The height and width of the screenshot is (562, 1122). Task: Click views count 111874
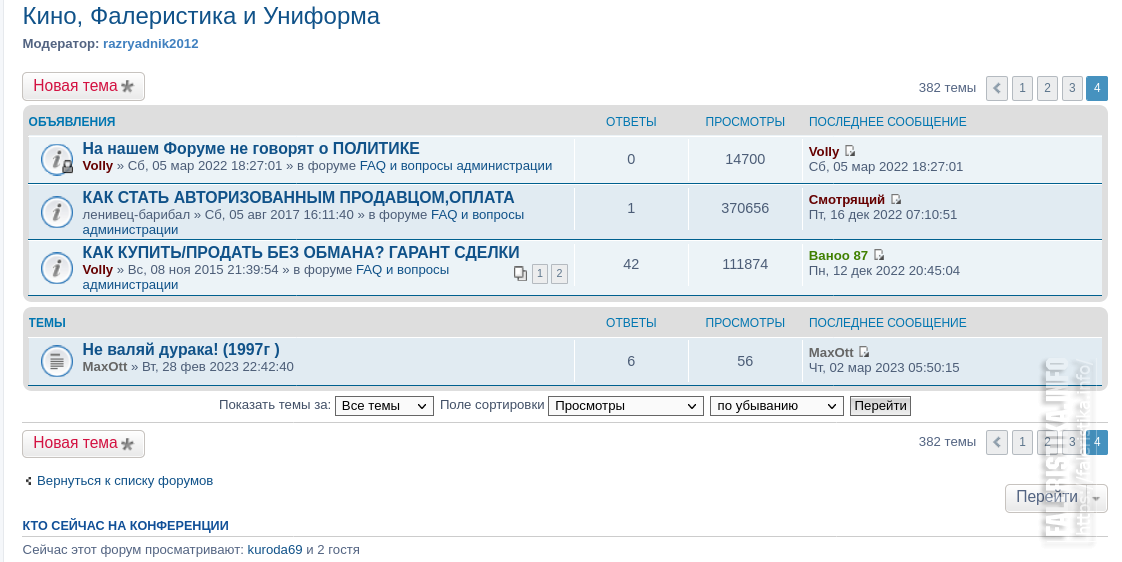coord(745,264)
